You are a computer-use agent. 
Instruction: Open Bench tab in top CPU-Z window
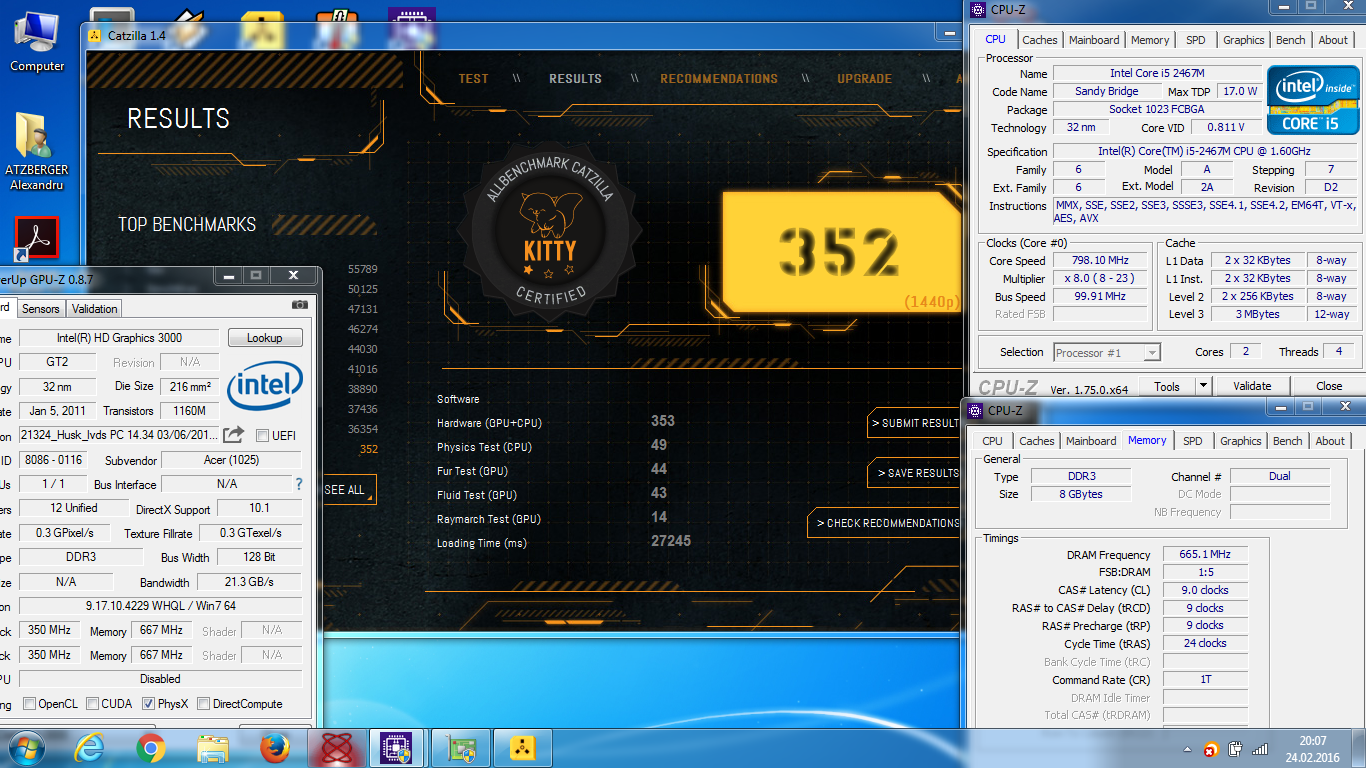[1290, 40]
